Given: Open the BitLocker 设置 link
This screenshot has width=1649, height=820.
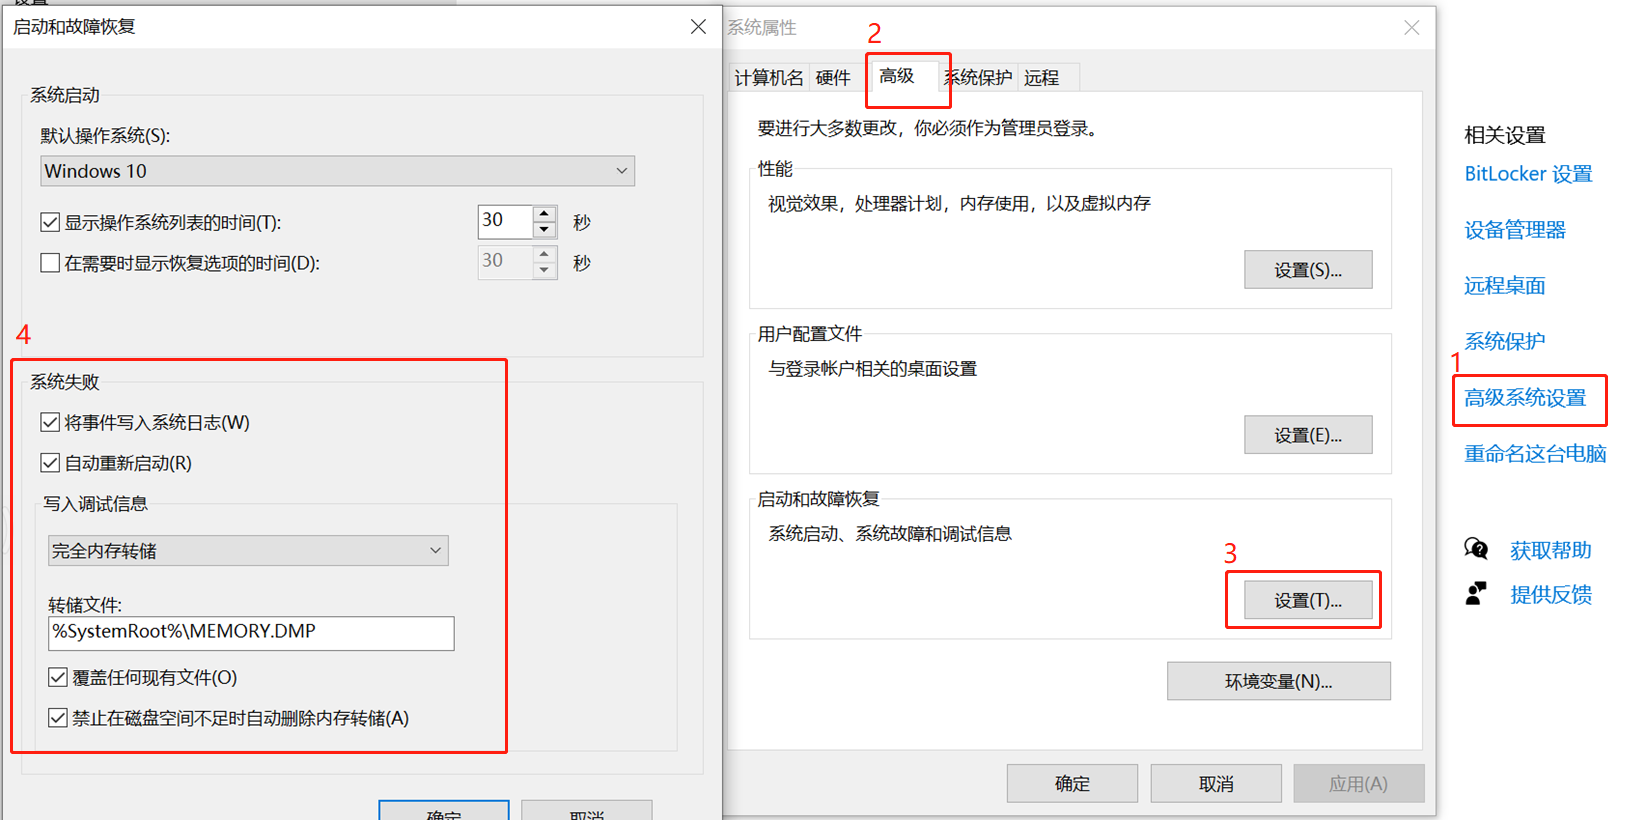Looking at the screenshot, I should pyautogui.click(x=1528, y=174).
